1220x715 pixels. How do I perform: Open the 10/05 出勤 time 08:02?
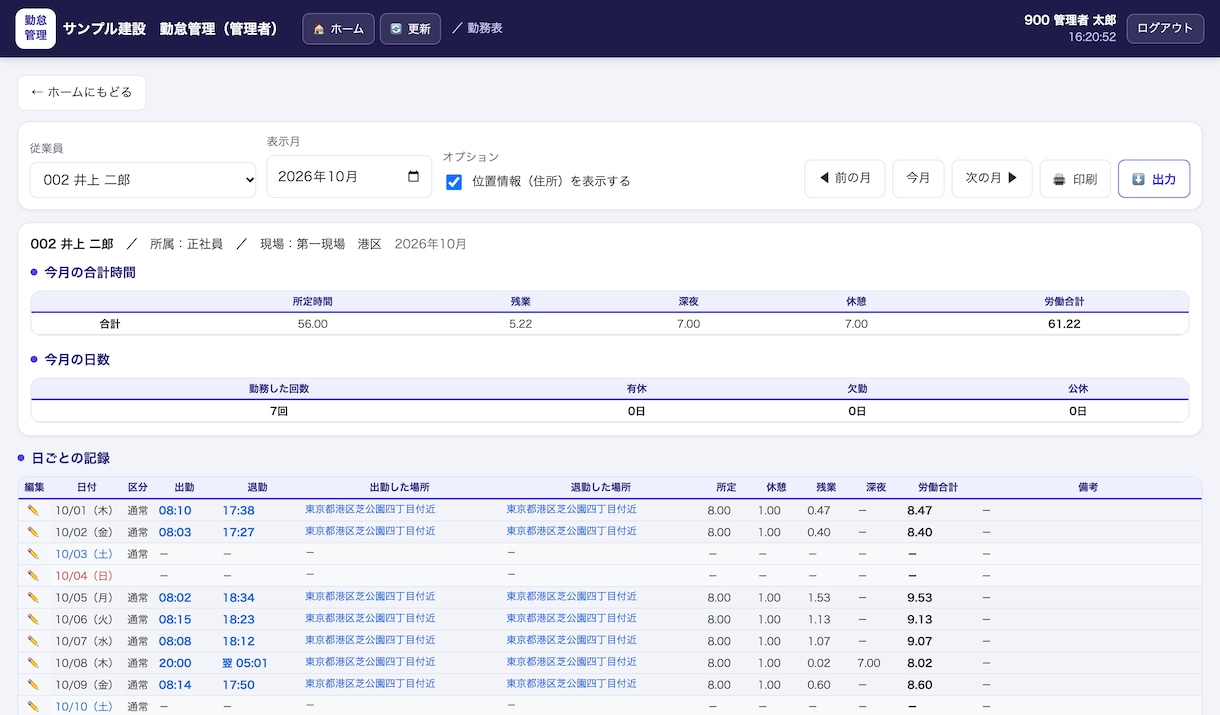tap(175, 598)
